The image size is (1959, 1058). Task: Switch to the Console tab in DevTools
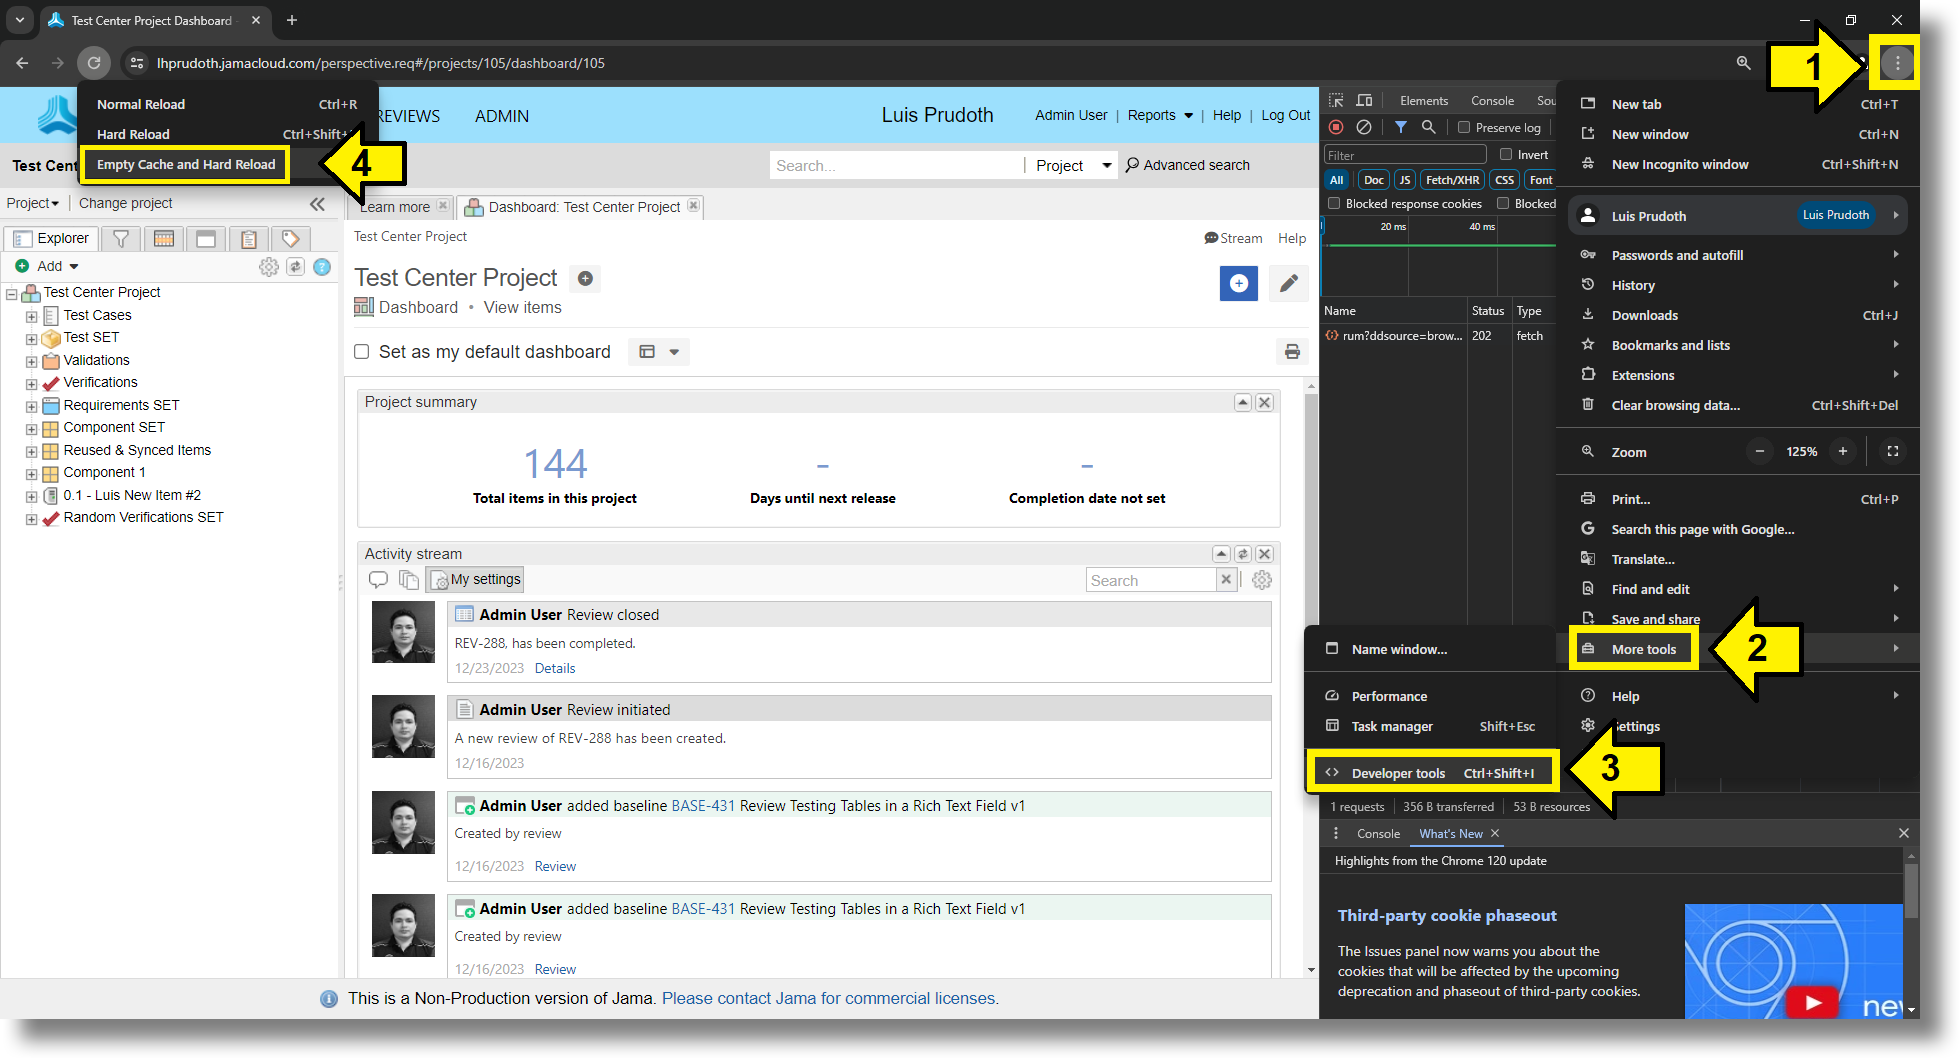click(1492, 100)
